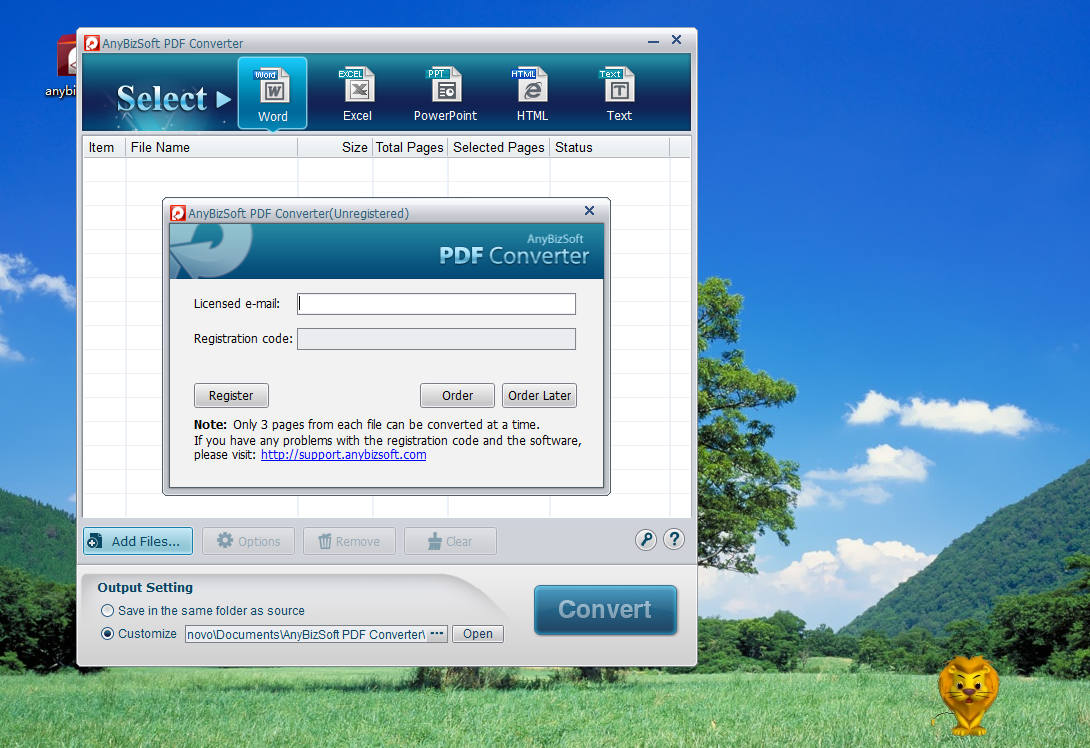Image resolution: width=1090 pixels, height=748 pixels.
Task: Click the Order button
Action: (457, 396)
